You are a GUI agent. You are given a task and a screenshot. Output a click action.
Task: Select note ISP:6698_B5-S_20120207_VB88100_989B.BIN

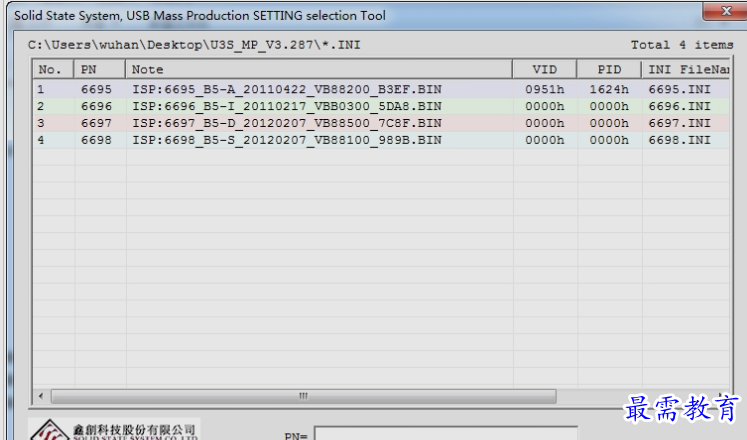[x=287, y=140]
